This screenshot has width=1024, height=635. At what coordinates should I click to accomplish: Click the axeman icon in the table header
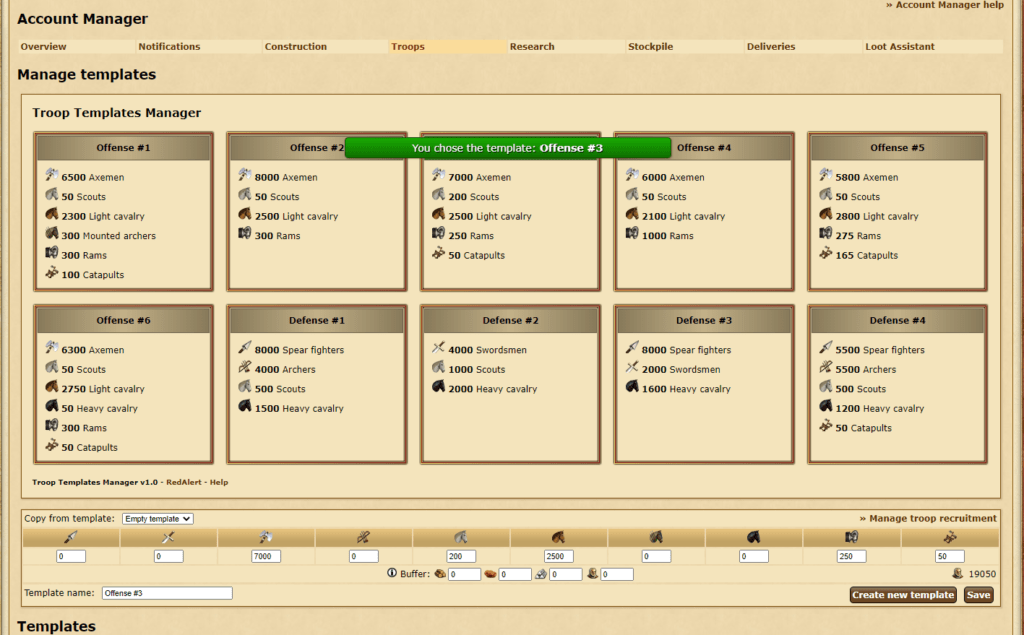[266, 537]
